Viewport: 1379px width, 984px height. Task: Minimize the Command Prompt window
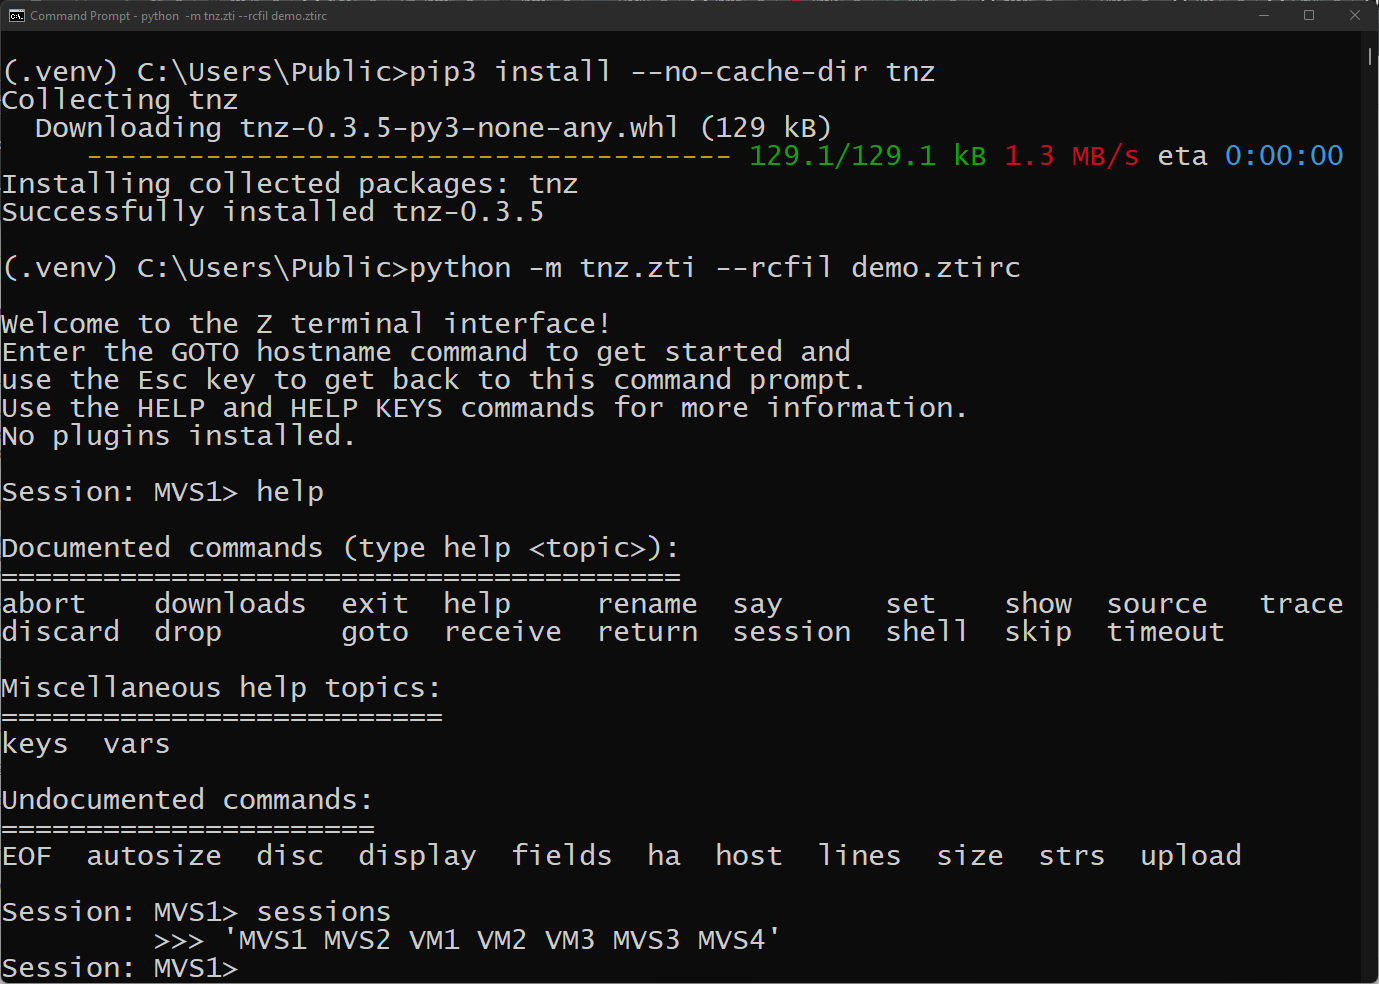point(1262,15)
